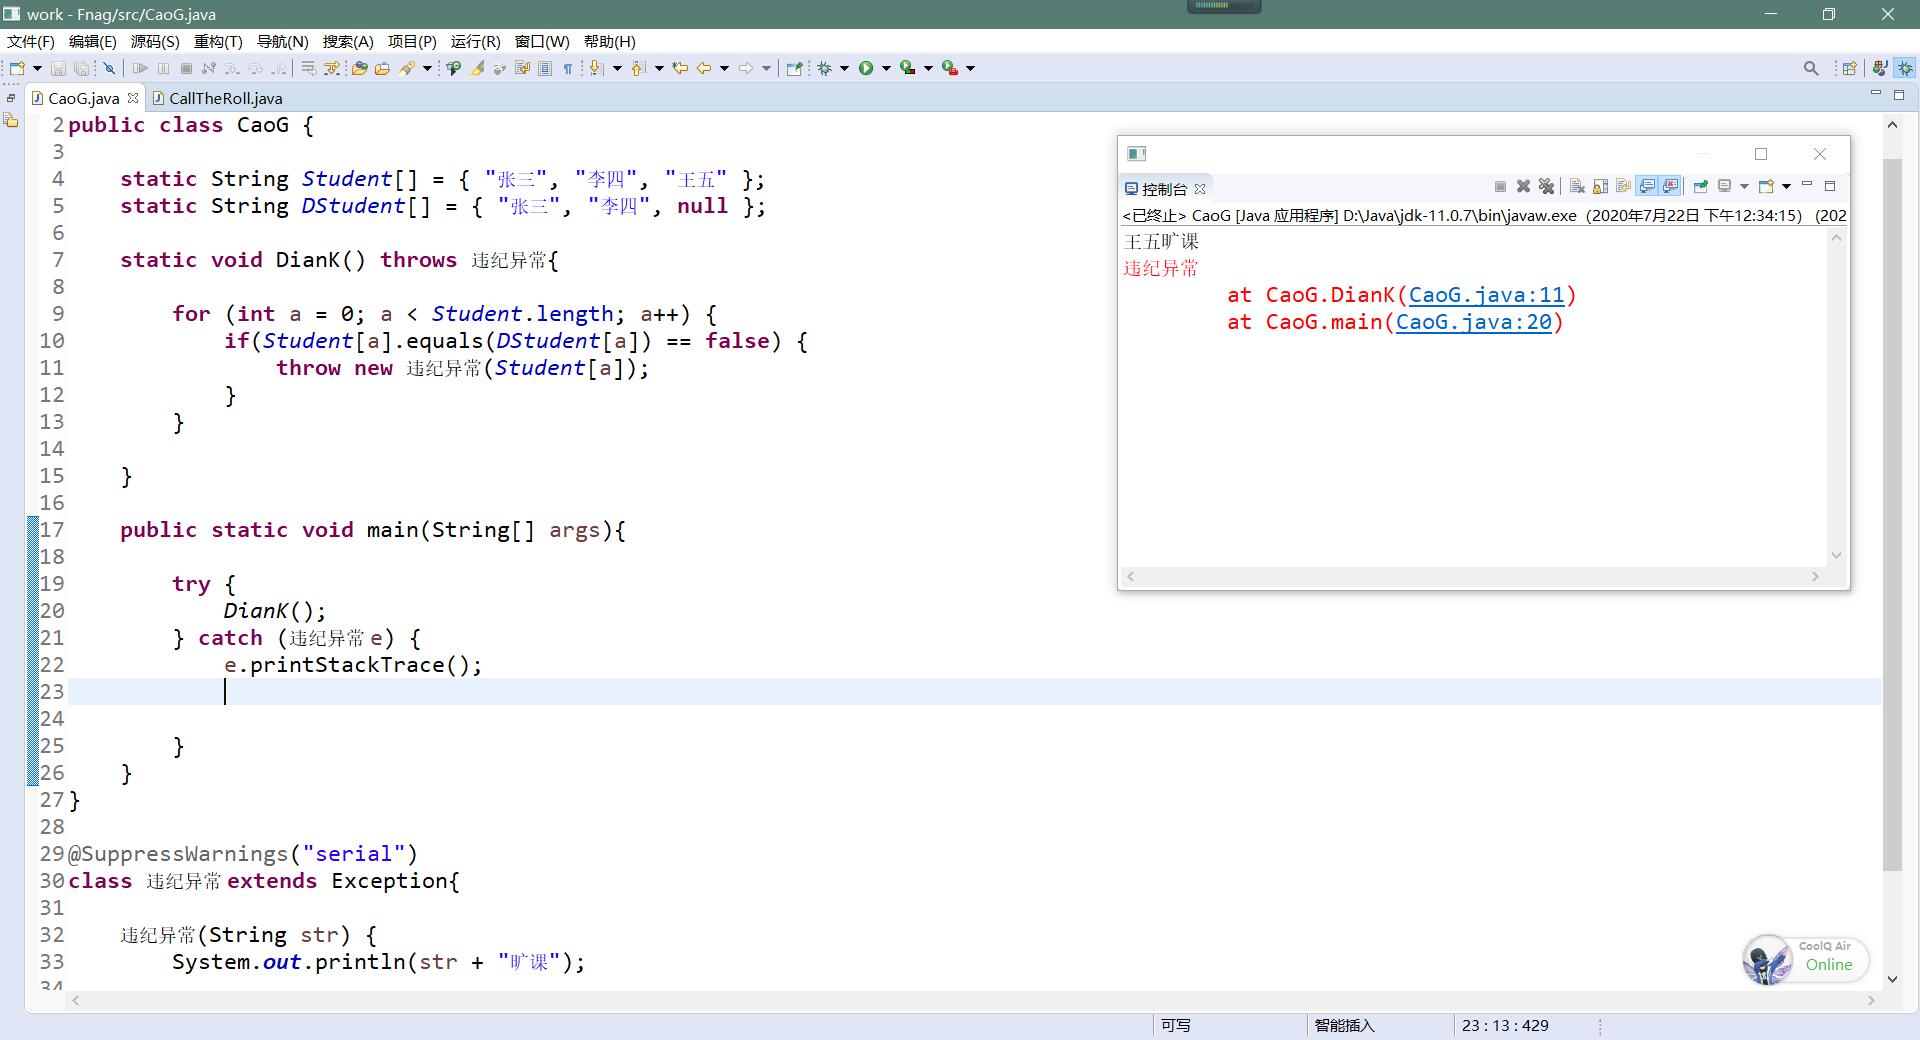Screen dimensions: 1920x1040
Task: Click the console Remove Launch X icon
Action: pos(1523,186)
